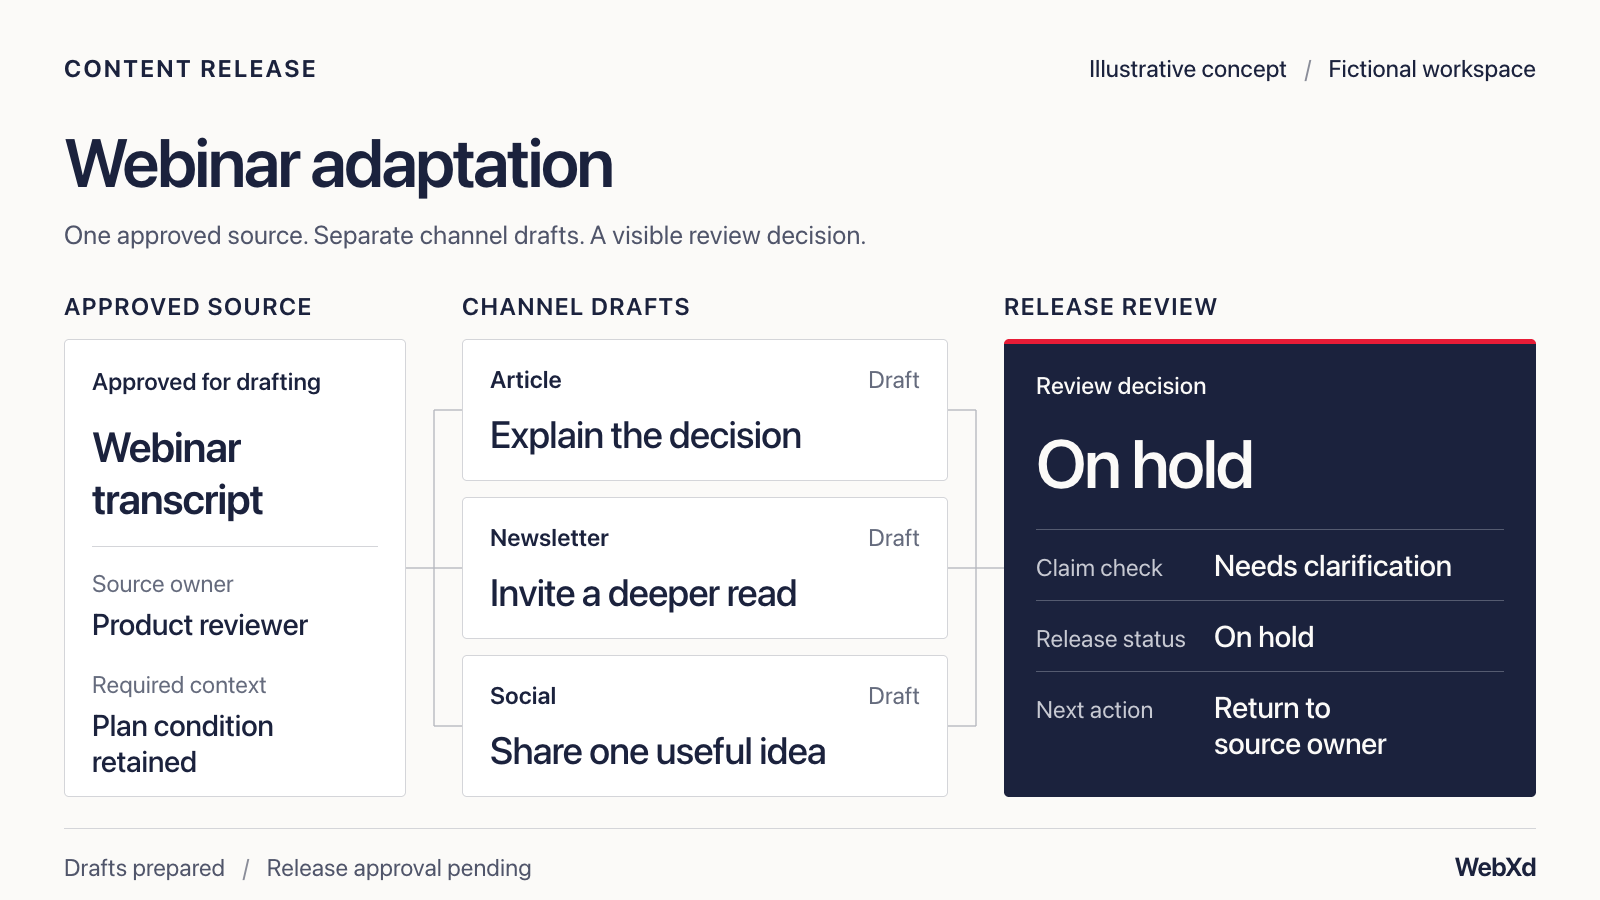Image resolution: width=1600 pixels, height=900 pixels.
Task: Click the 'Next action' row label
Action: (1095, 710)
